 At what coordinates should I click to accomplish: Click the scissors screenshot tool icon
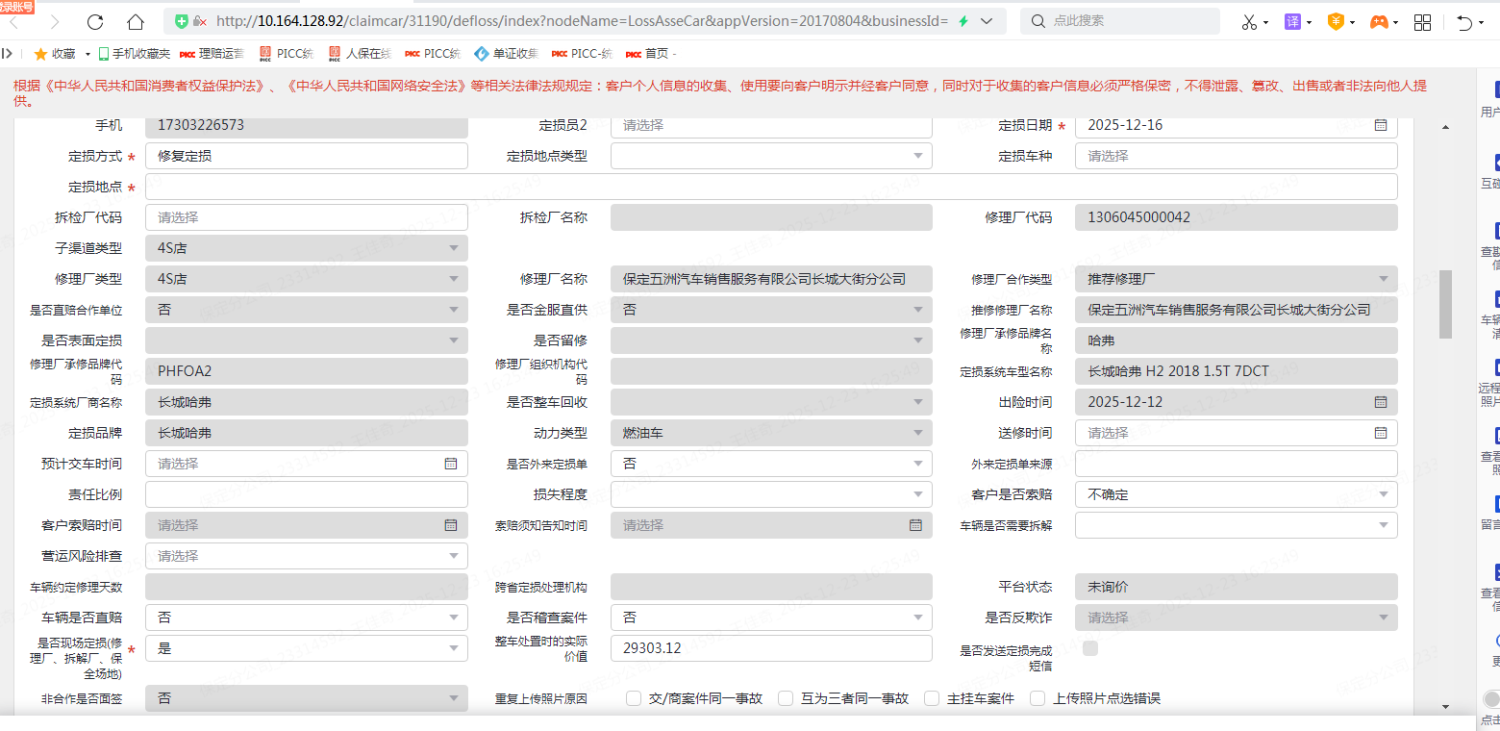(x=1249, y=22)
